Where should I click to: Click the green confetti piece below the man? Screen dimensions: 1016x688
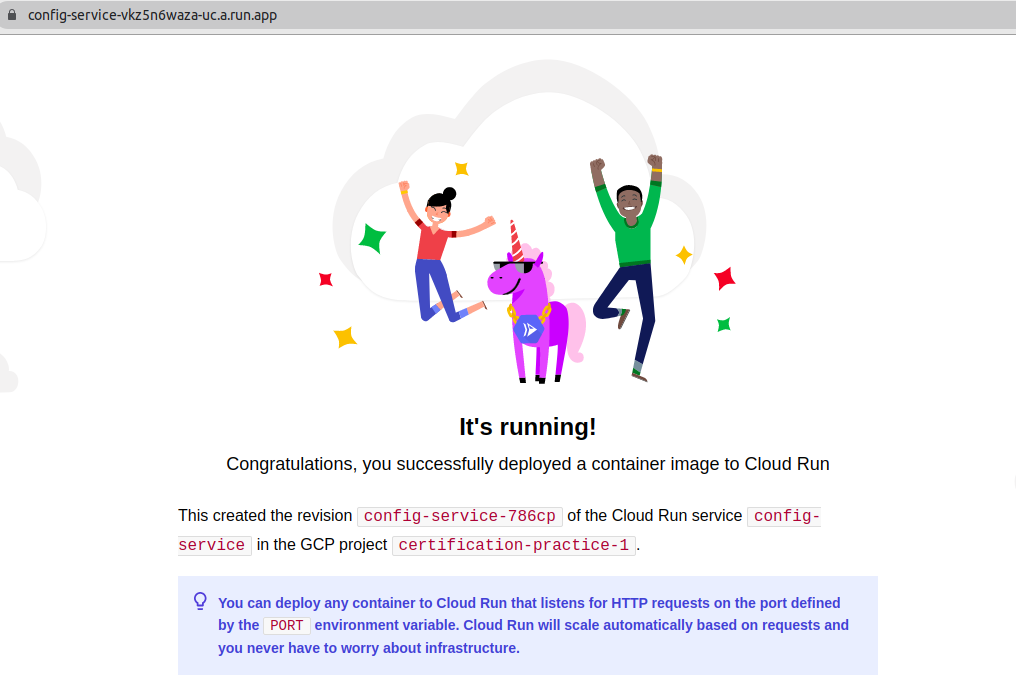(723, 322)
